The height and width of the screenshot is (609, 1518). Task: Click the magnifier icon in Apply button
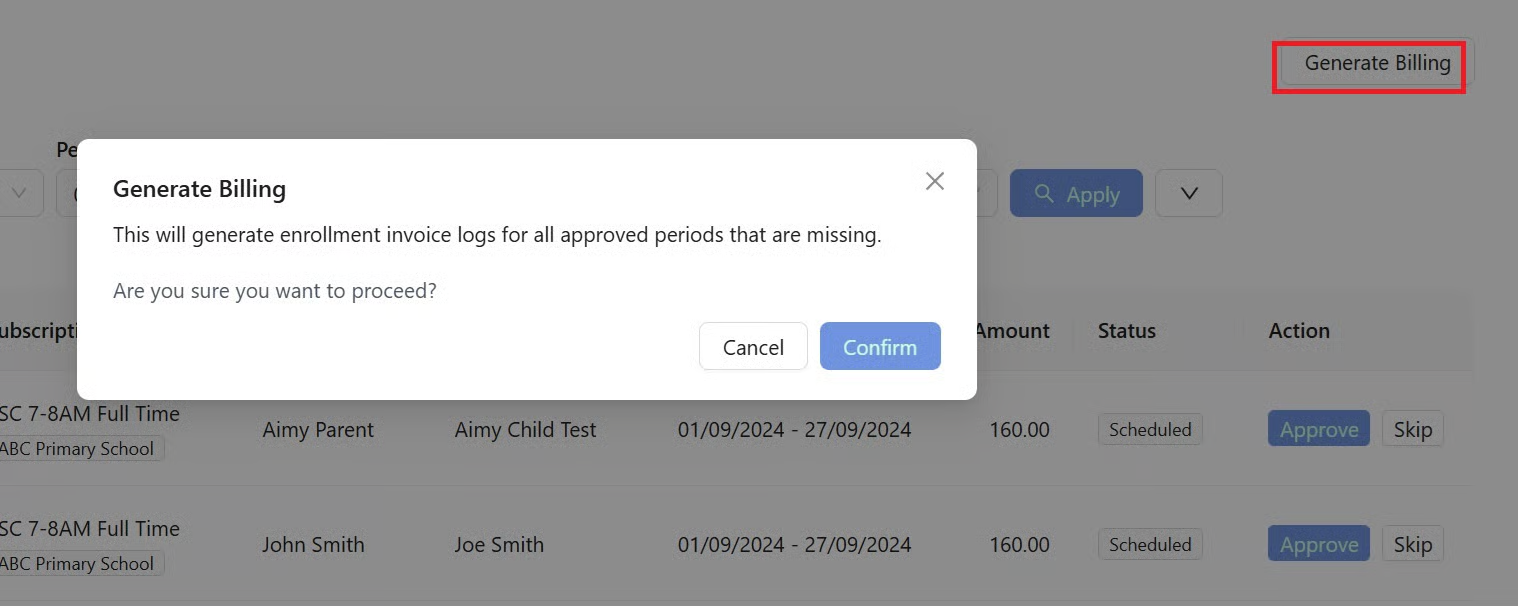click(1044, 193)
